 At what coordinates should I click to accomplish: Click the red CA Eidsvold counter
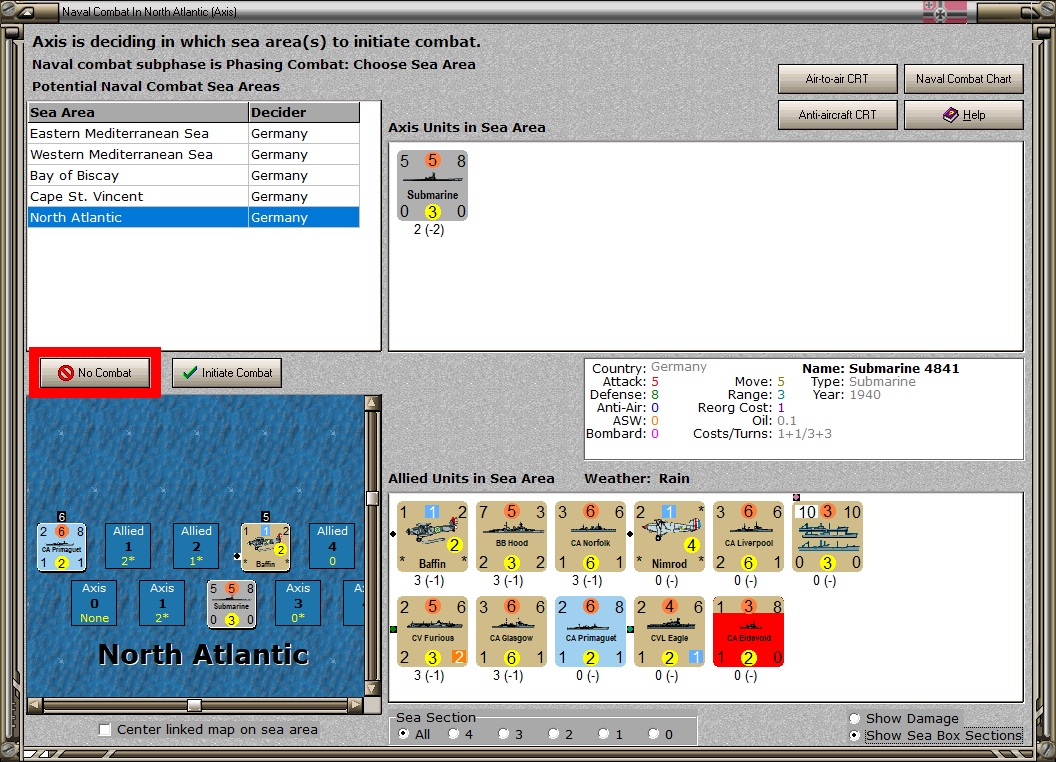click(748, 631)
